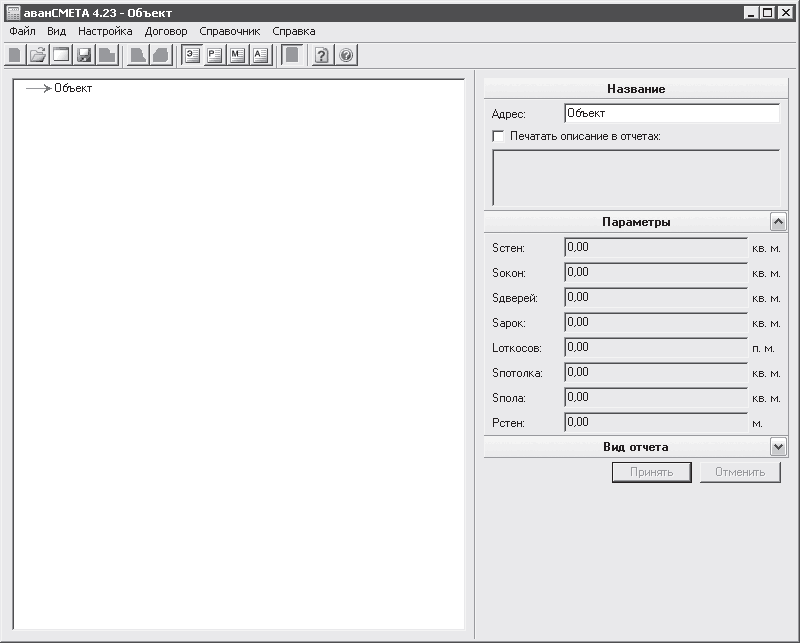Click the new document toolbar icon
The height and width of the screenshot is (643, 800).
tap(15, 55)
